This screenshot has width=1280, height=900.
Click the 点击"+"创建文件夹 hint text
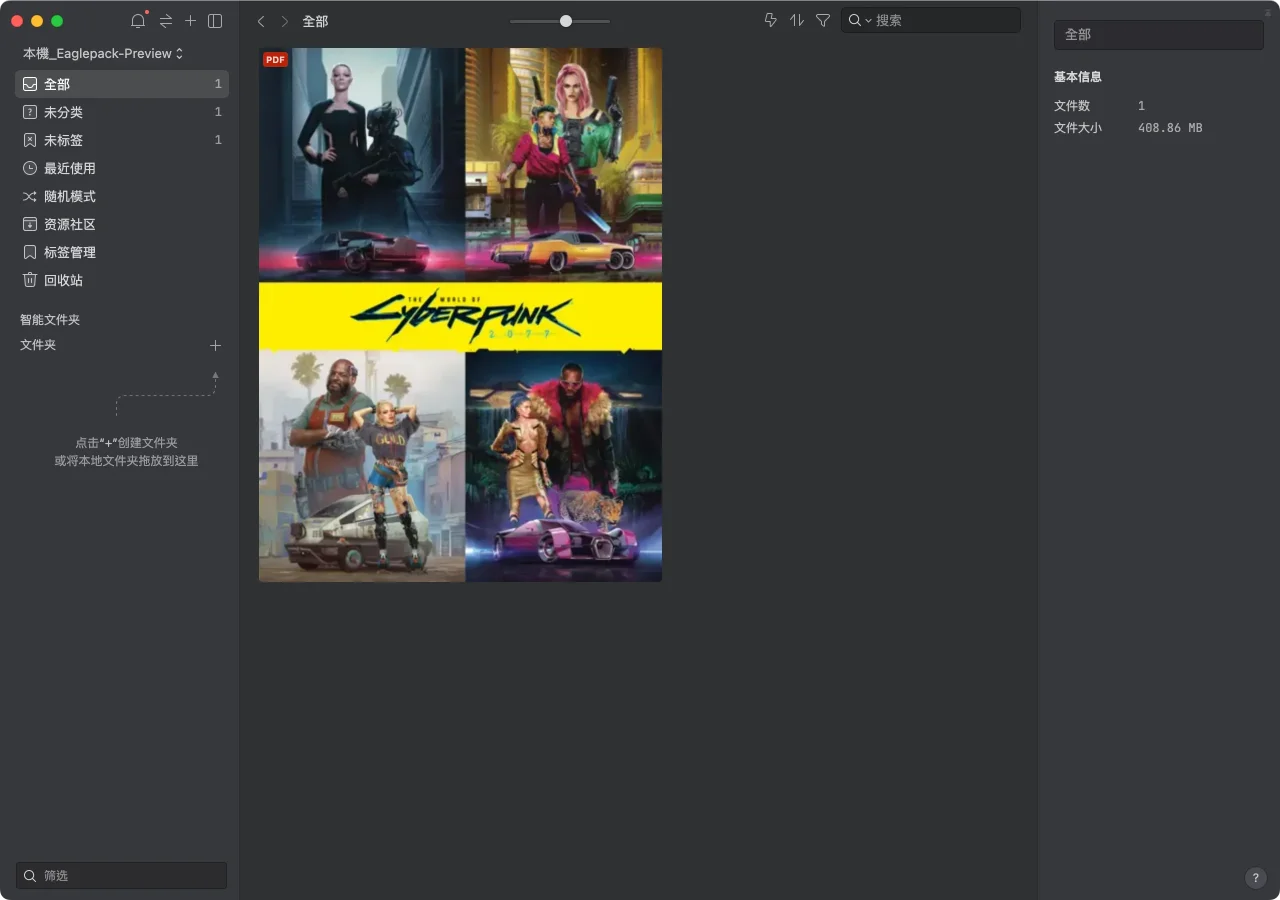coord(126,442)
